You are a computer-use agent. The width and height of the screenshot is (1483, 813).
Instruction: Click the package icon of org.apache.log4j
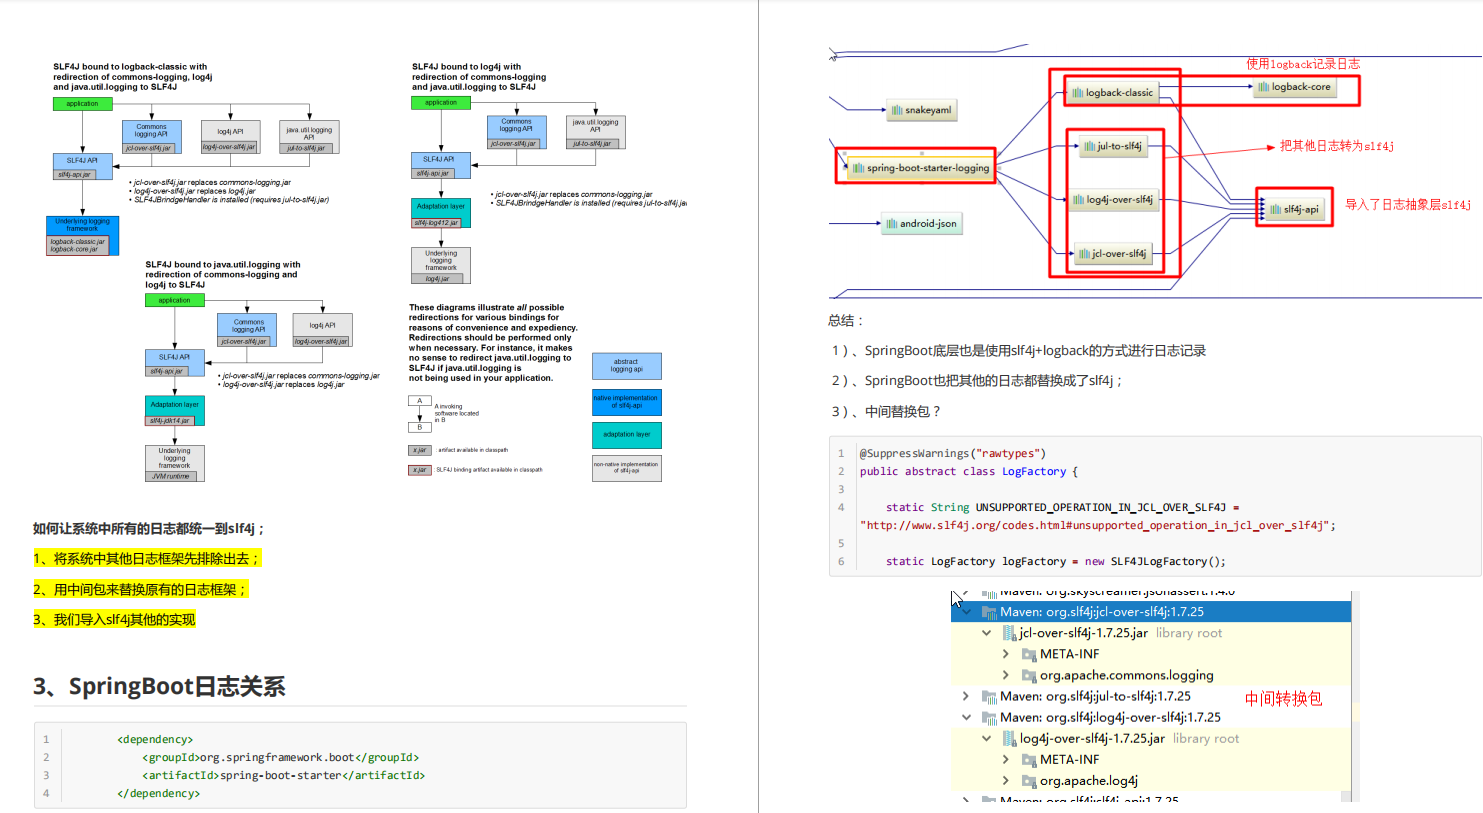(1029, 781)
